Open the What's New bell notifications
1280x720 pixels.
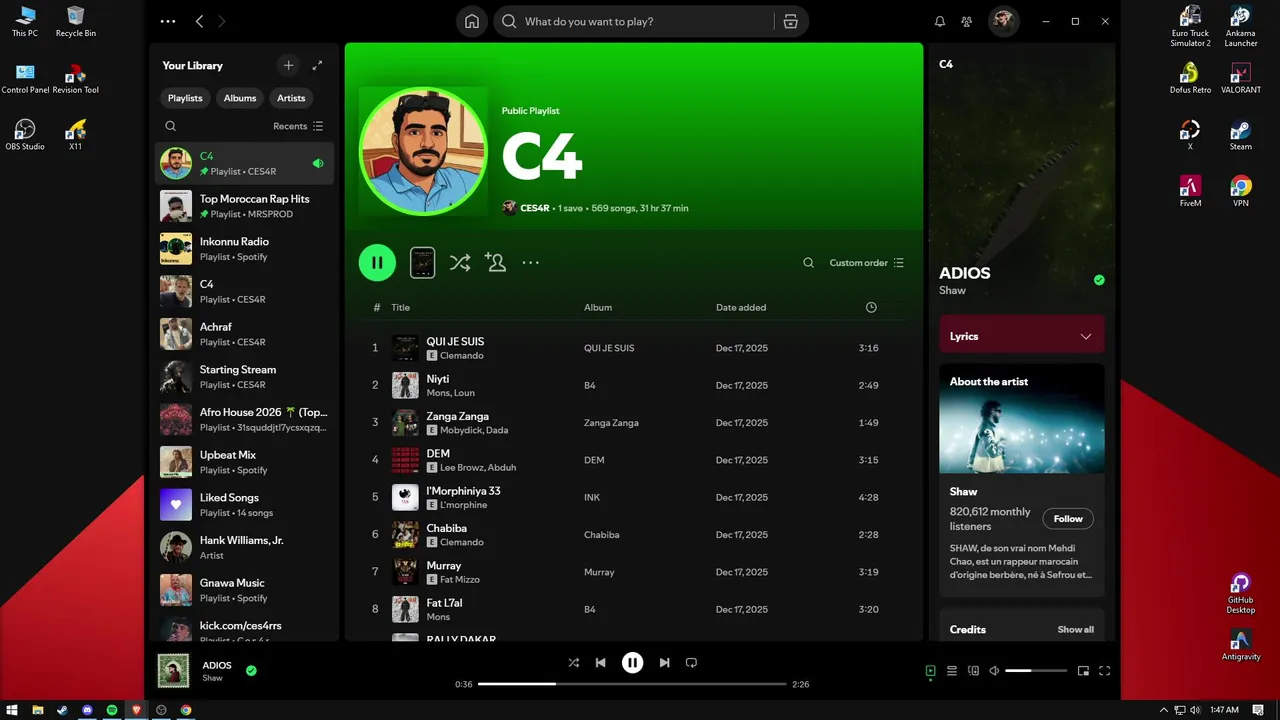pos(940,21)
